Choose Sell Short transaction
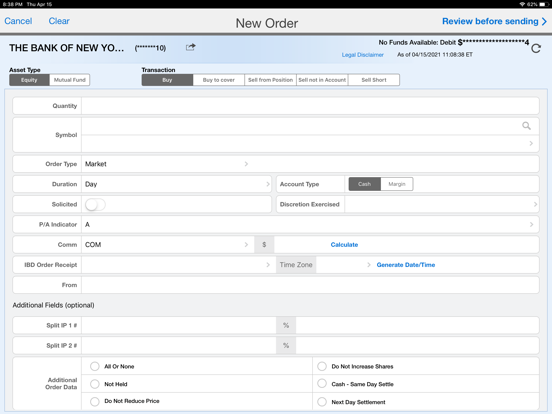This screenshot has width=552, height=414. click(374, 80)
